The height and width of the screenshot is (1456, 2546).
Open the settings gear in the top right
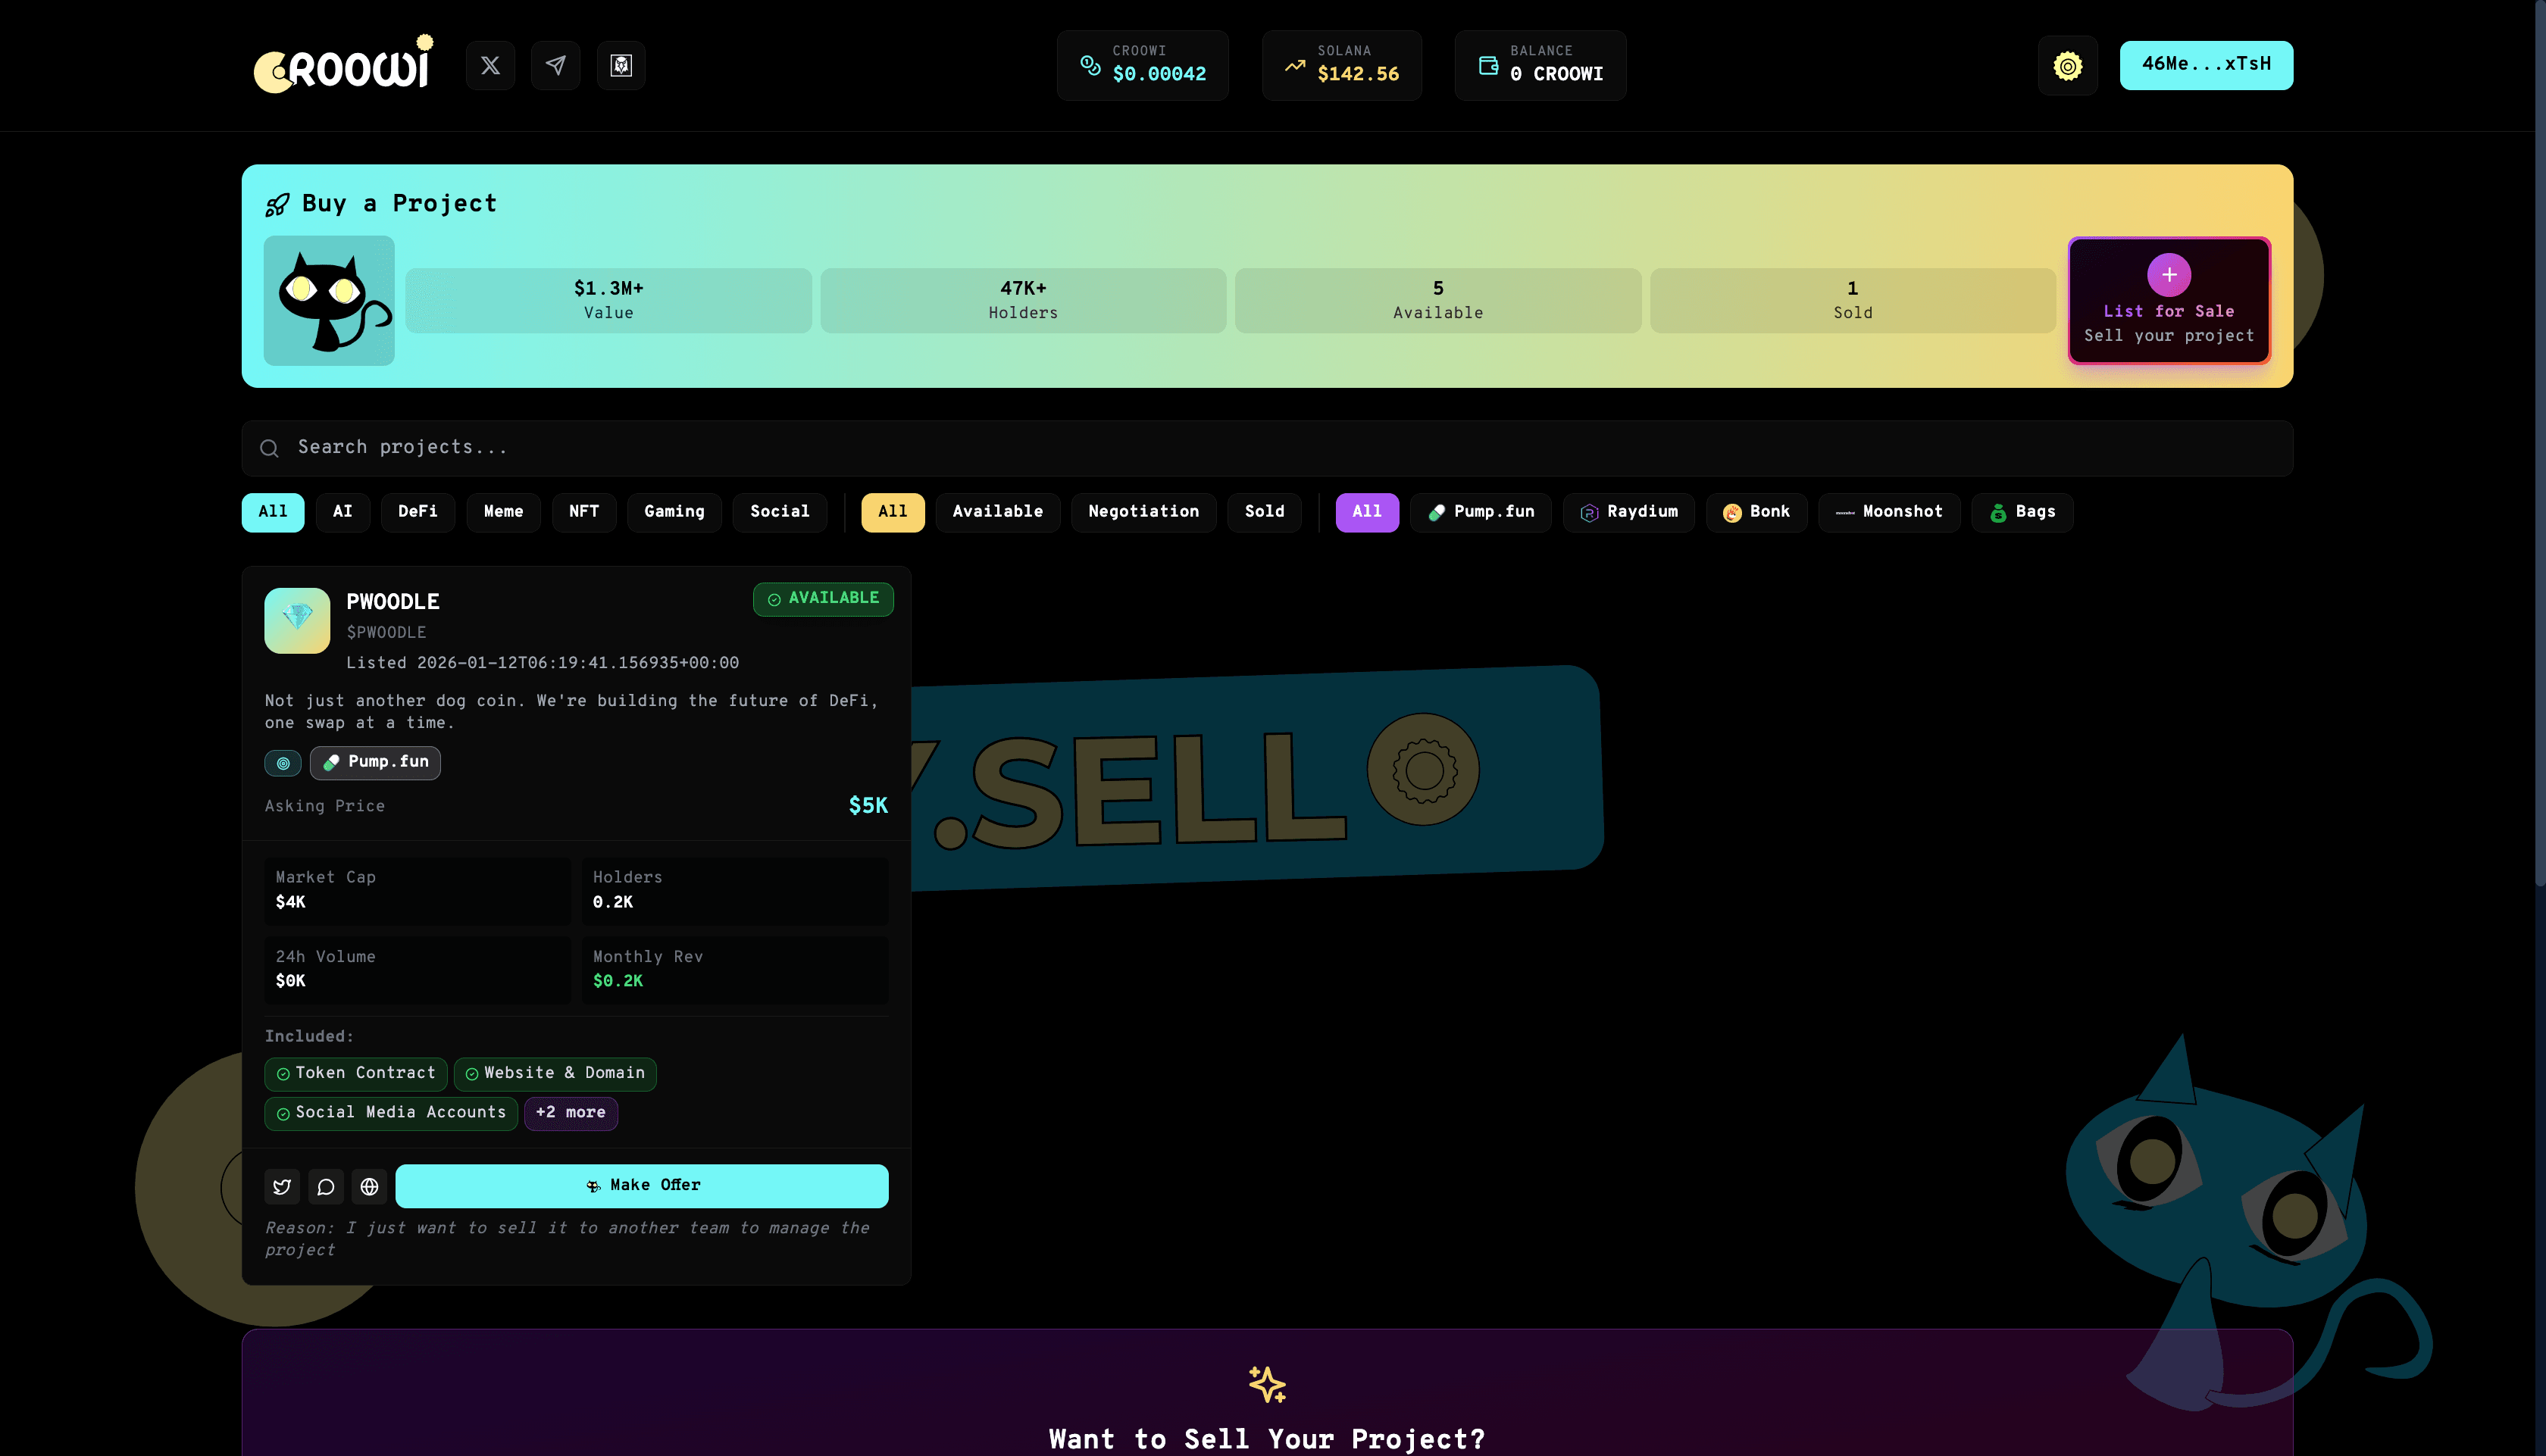[2067, 65]
